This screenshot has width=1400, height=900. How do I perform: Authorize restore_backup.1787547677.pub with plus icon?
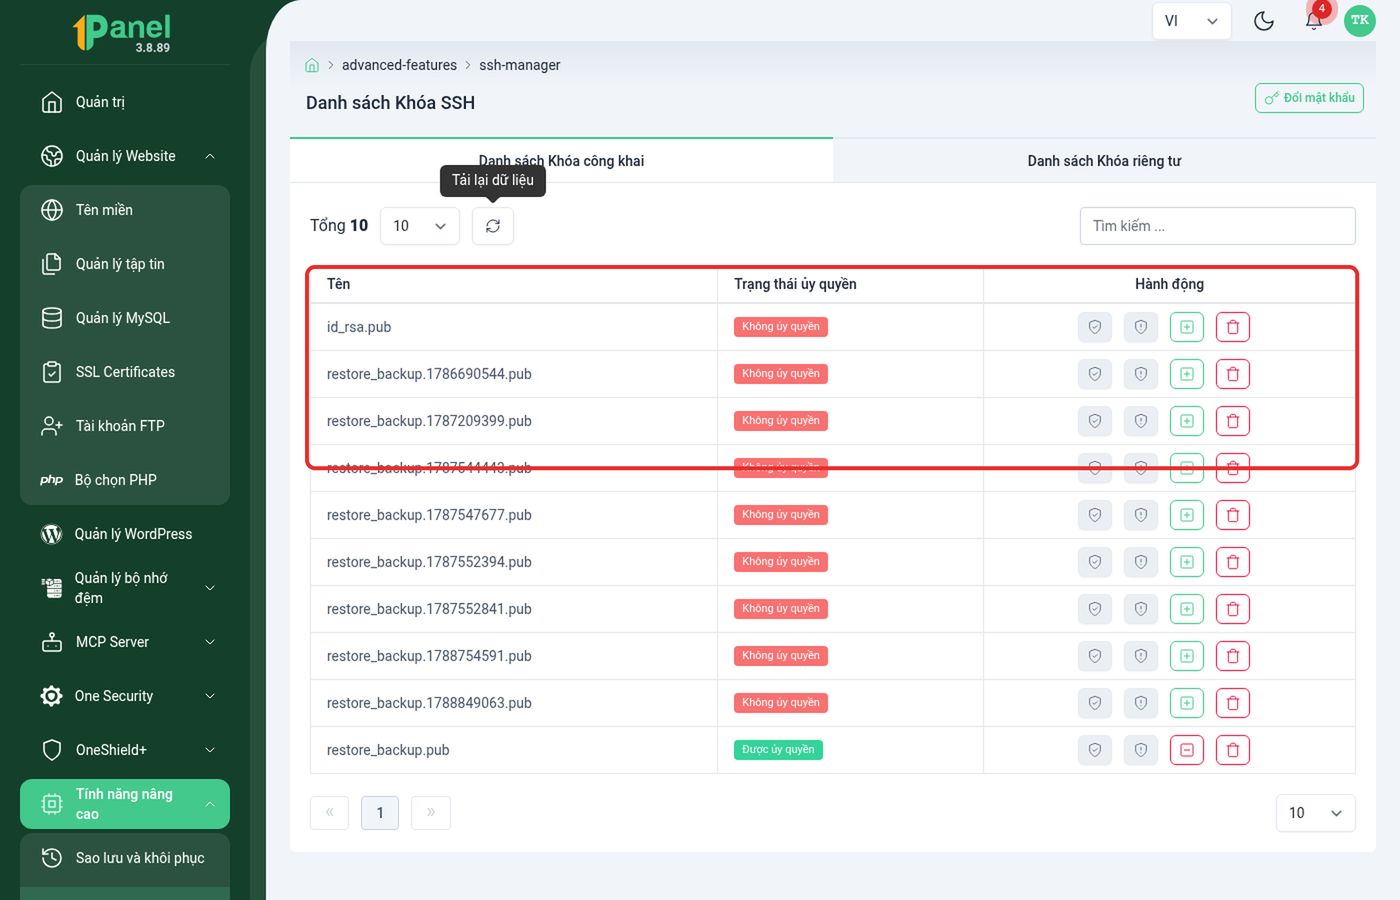[1187, 515]
